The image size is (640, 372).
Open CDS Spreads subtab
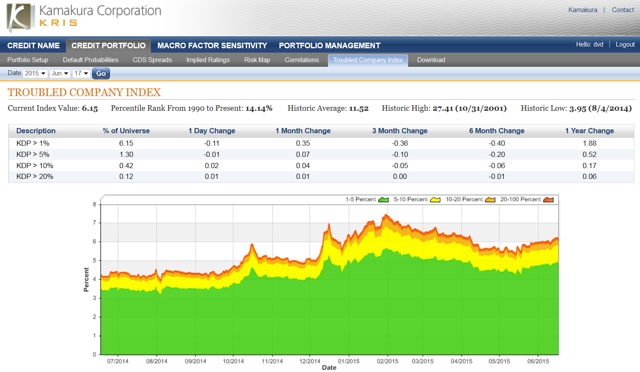[x=152, y=60]
